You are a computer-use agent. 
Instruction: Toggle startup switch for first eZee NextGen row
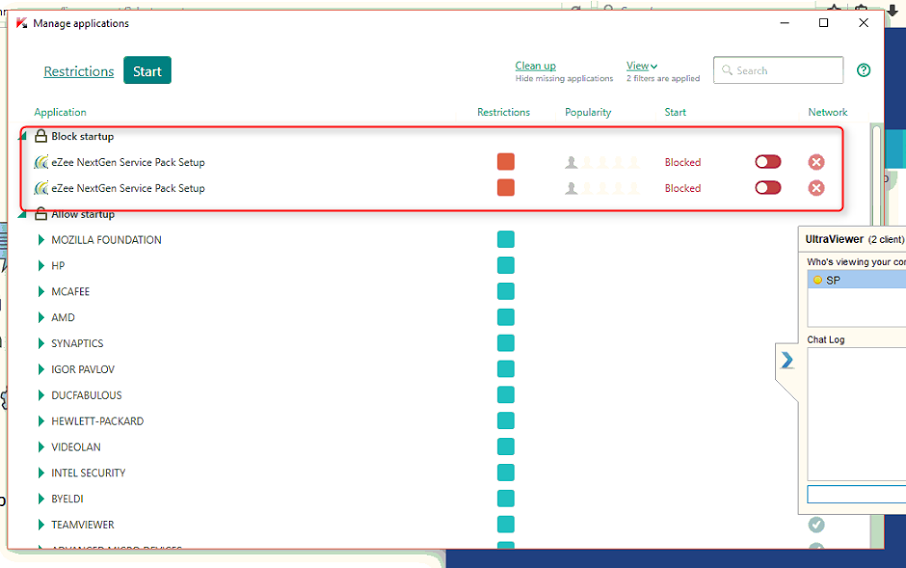coord(768,162)
